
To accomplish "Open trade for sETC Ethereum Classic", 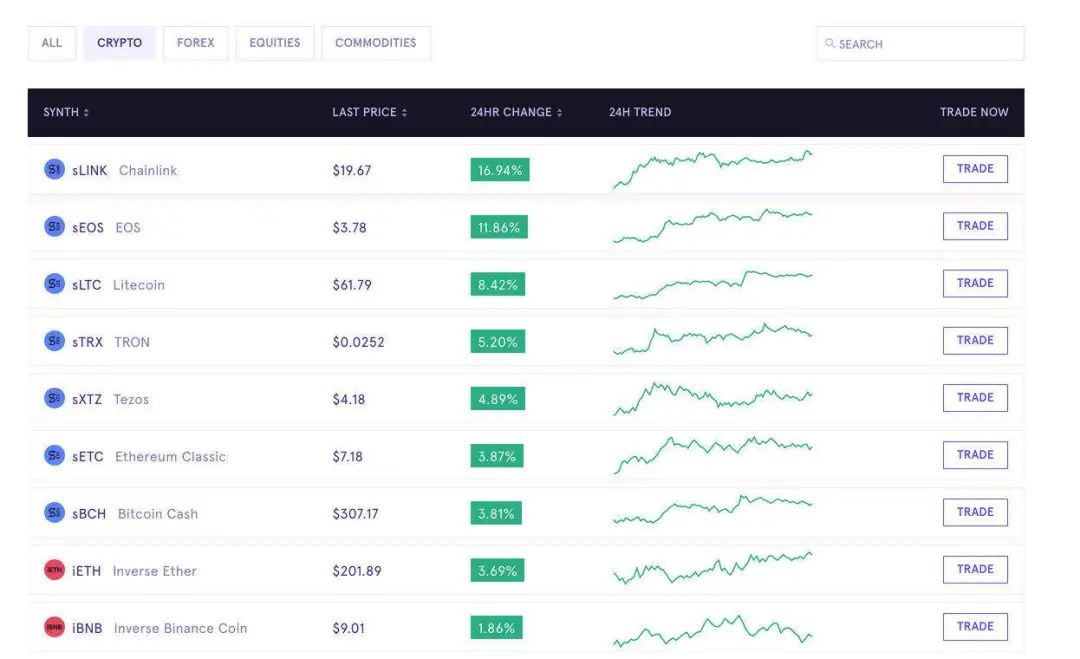I will [975, 454].
